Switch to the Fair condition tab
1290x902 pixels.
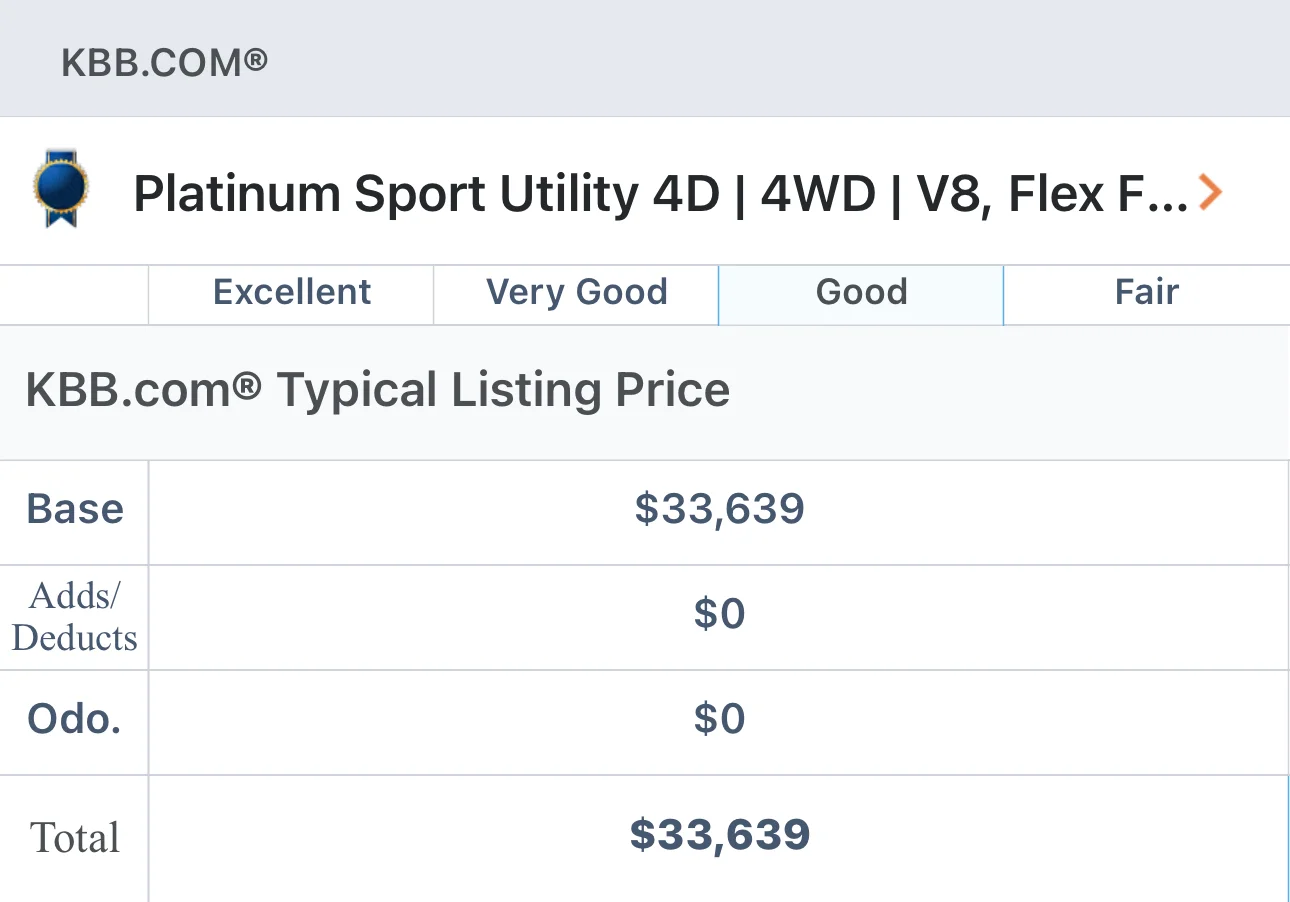point(1147,293)
